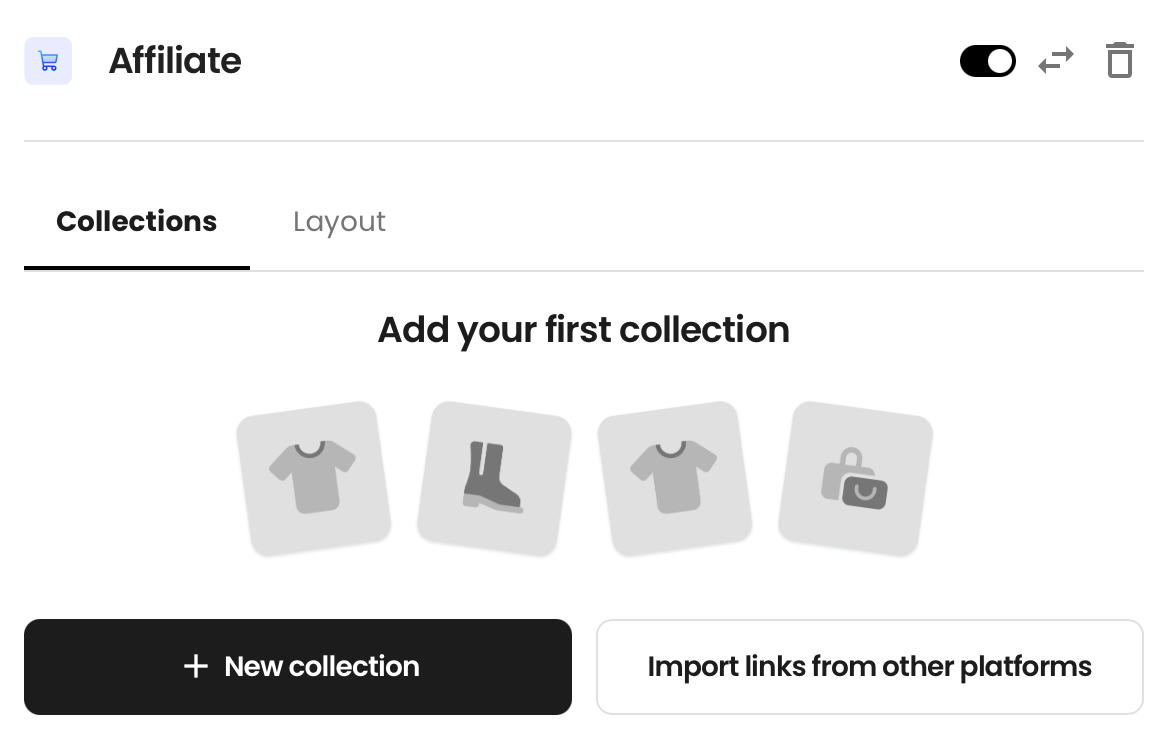
Task: Click the white knob of the toggle
Action: click(1000, 61)
